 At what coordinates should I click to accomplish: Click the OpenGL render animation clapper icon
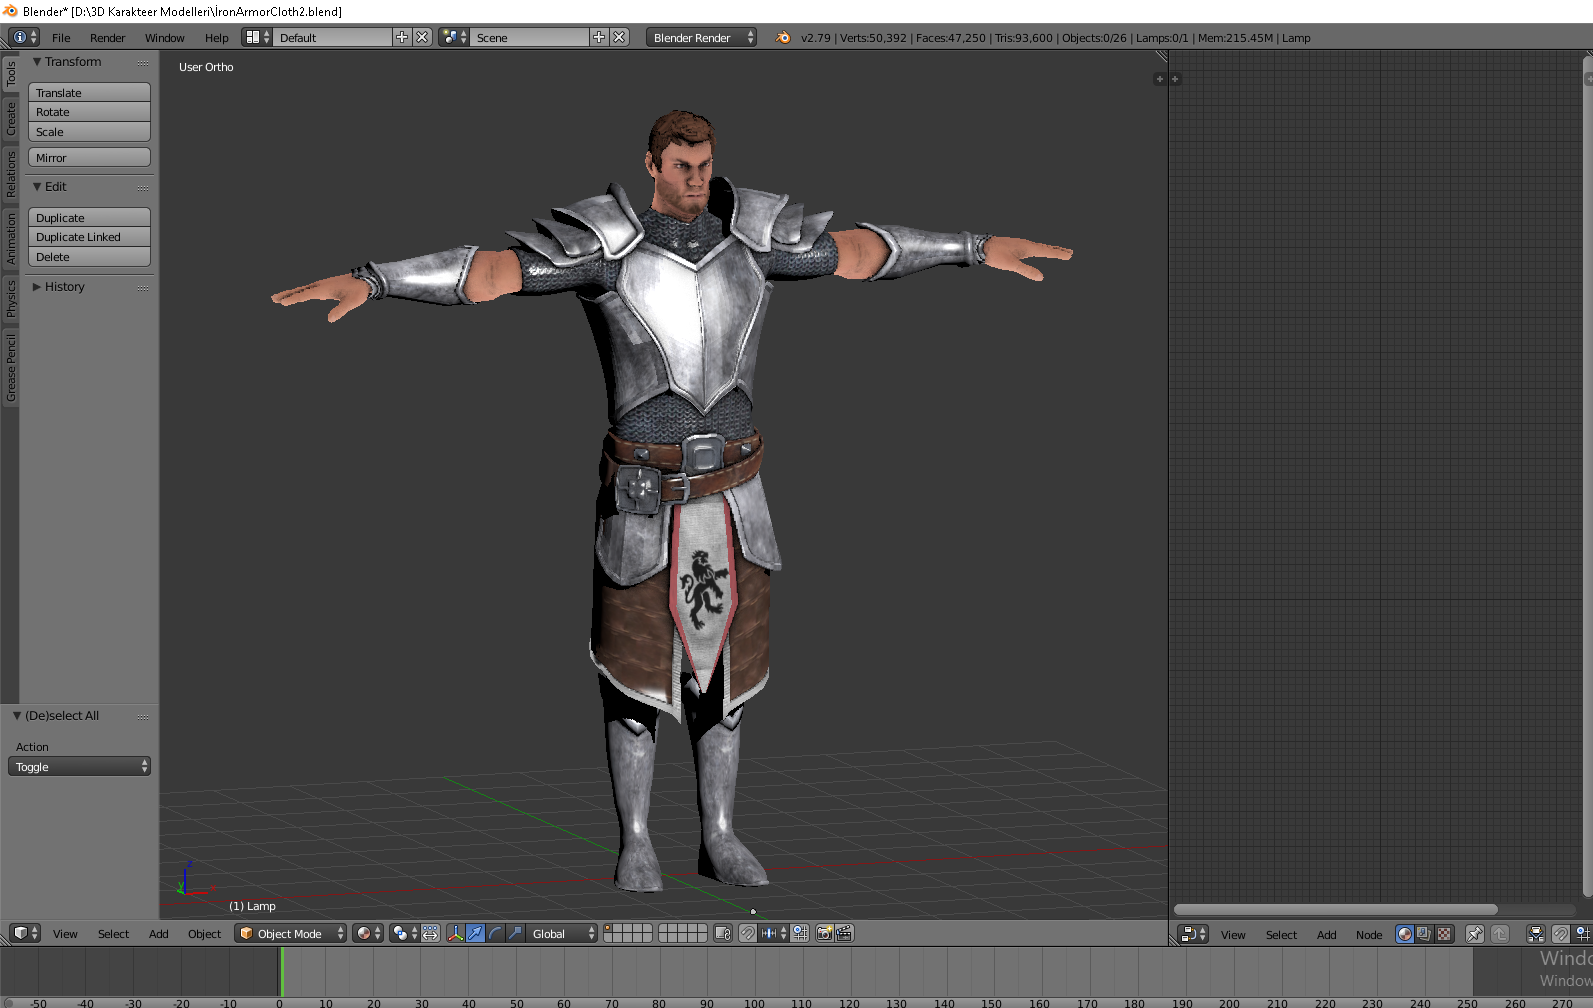[844, 933]
